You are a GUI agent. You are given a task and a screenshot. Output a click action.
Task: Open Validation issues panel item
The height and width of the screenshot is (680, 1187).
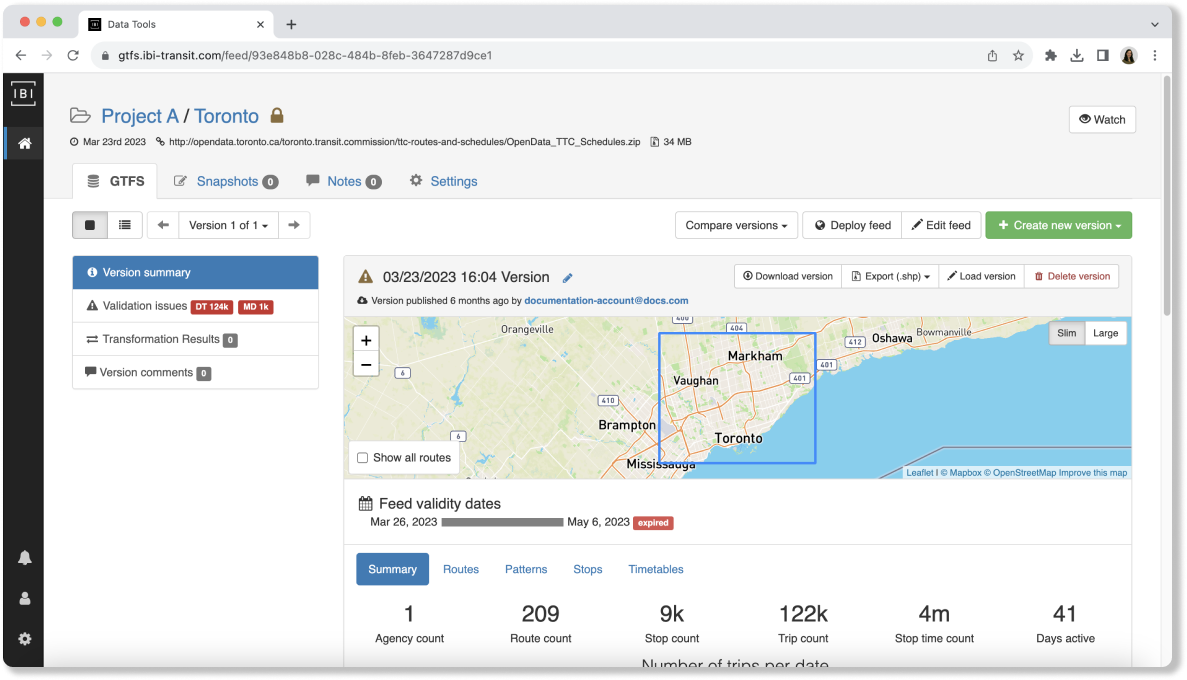pyautogui.click(x=195, y=306)
